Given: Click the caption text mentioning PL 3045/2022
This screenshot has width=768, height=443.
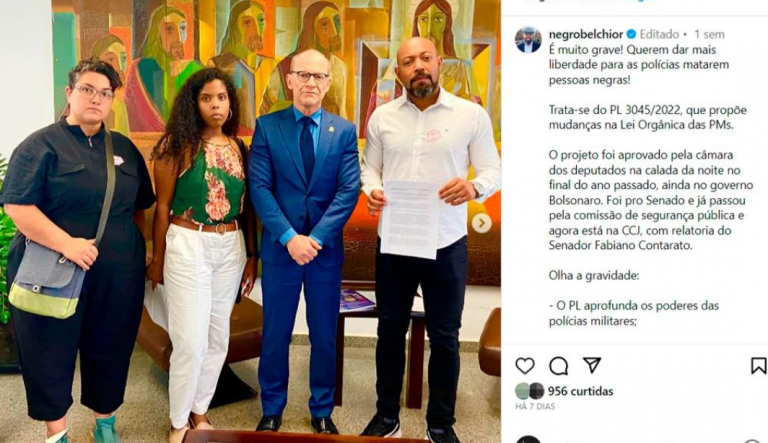Looking at the screenshot, I should click(x=648, y=117).
